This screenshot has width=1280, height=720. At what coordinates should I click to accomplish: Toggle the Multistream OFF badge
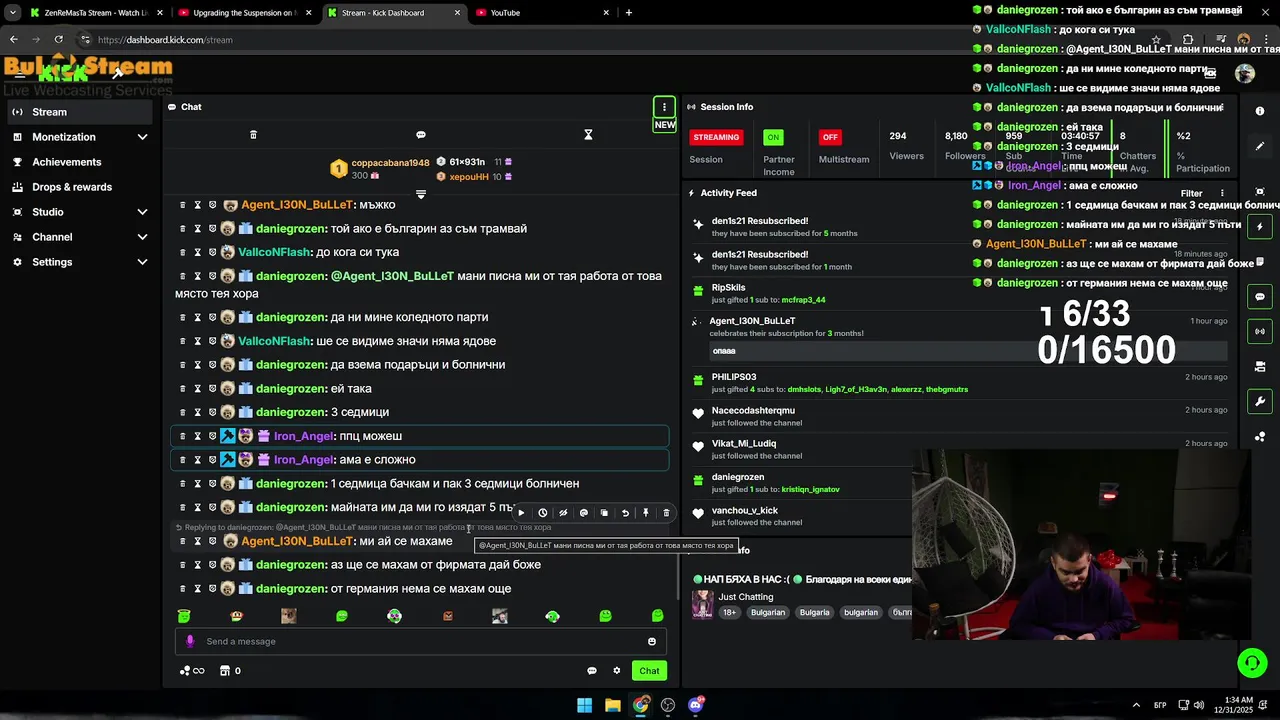pyautogui.click(x=829, y=137)
